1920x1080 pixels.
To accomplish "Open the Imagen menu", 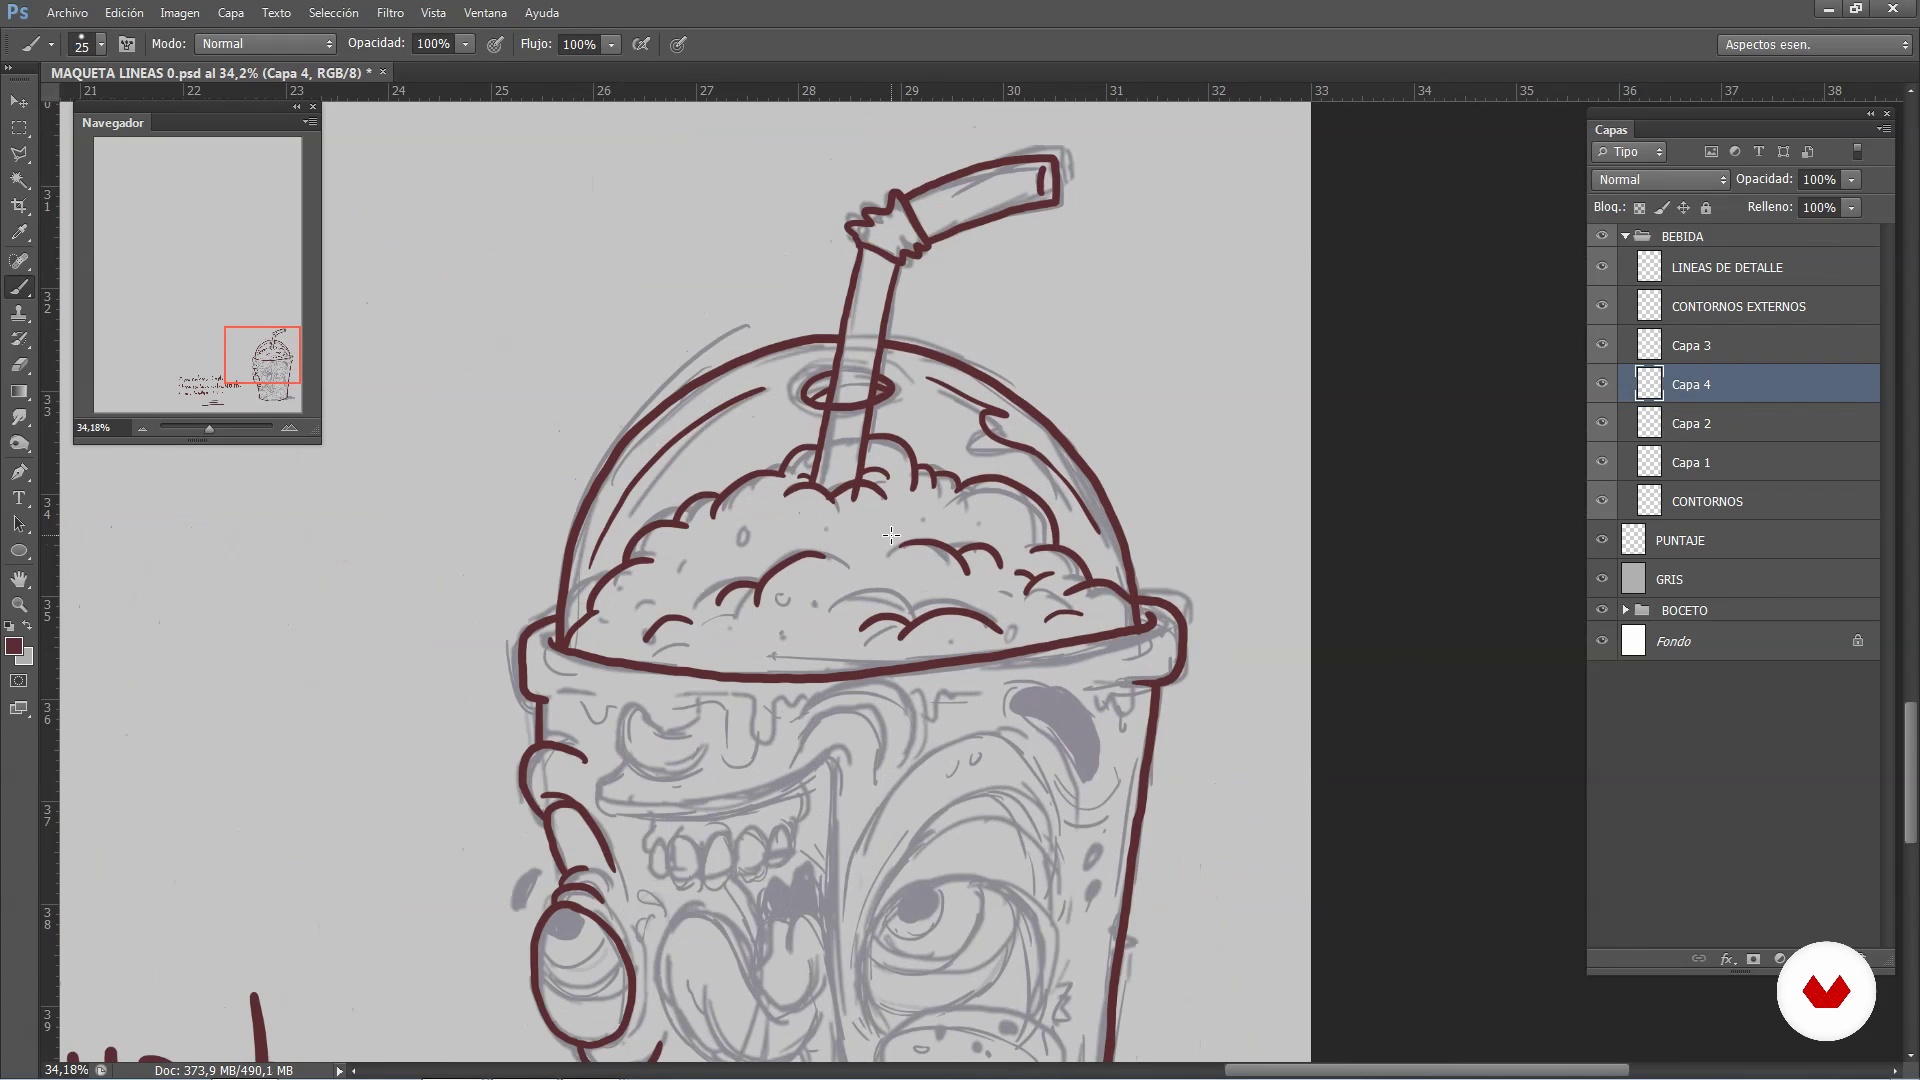I will point(180,13).
